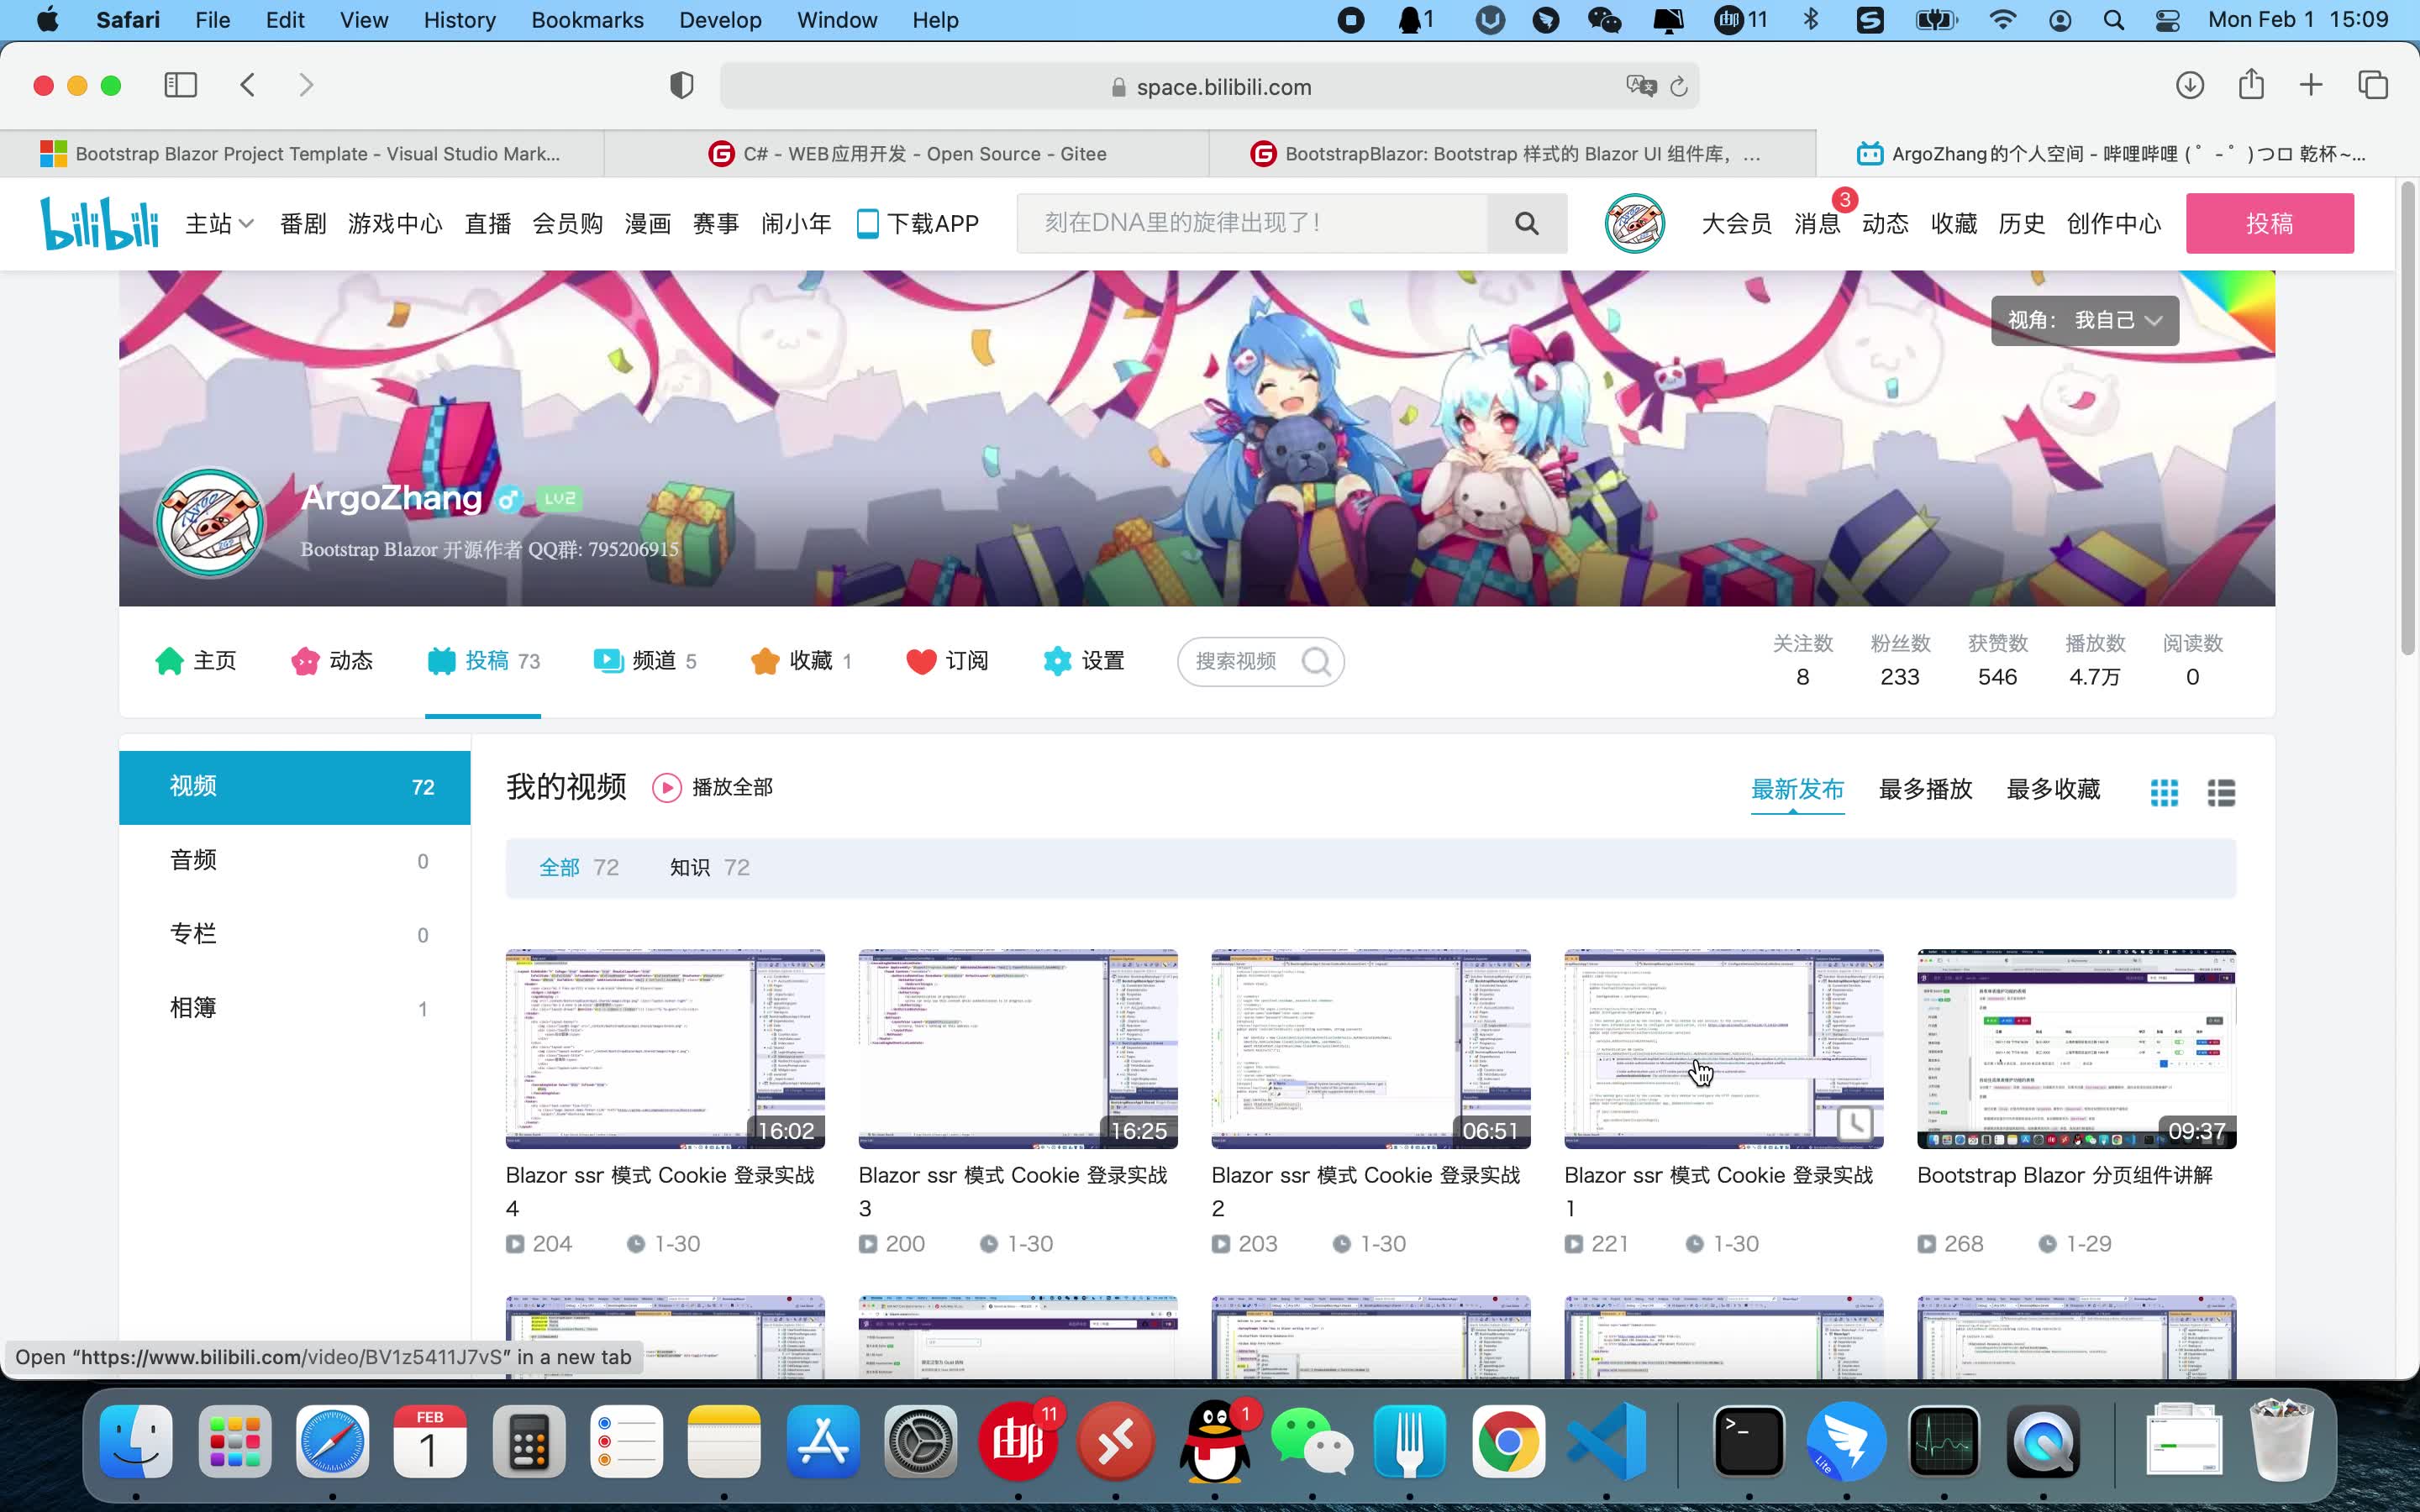
Task: Open the 视角 viewpoint dropdown
Action: coord(2083,320)
